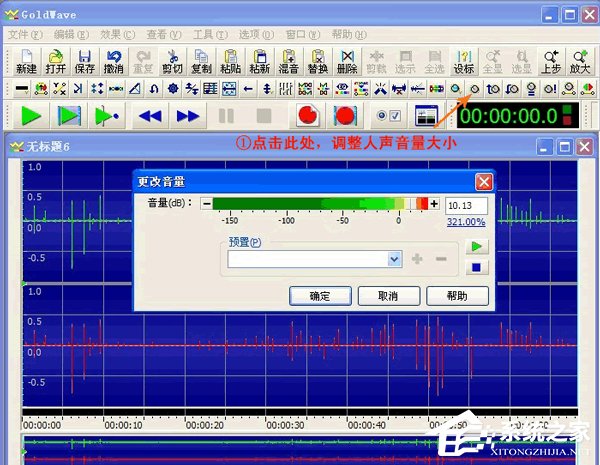600x465 pixels.
Task: Click the reverse left-arrow effect icon
Action: click(x=248, y=89)
